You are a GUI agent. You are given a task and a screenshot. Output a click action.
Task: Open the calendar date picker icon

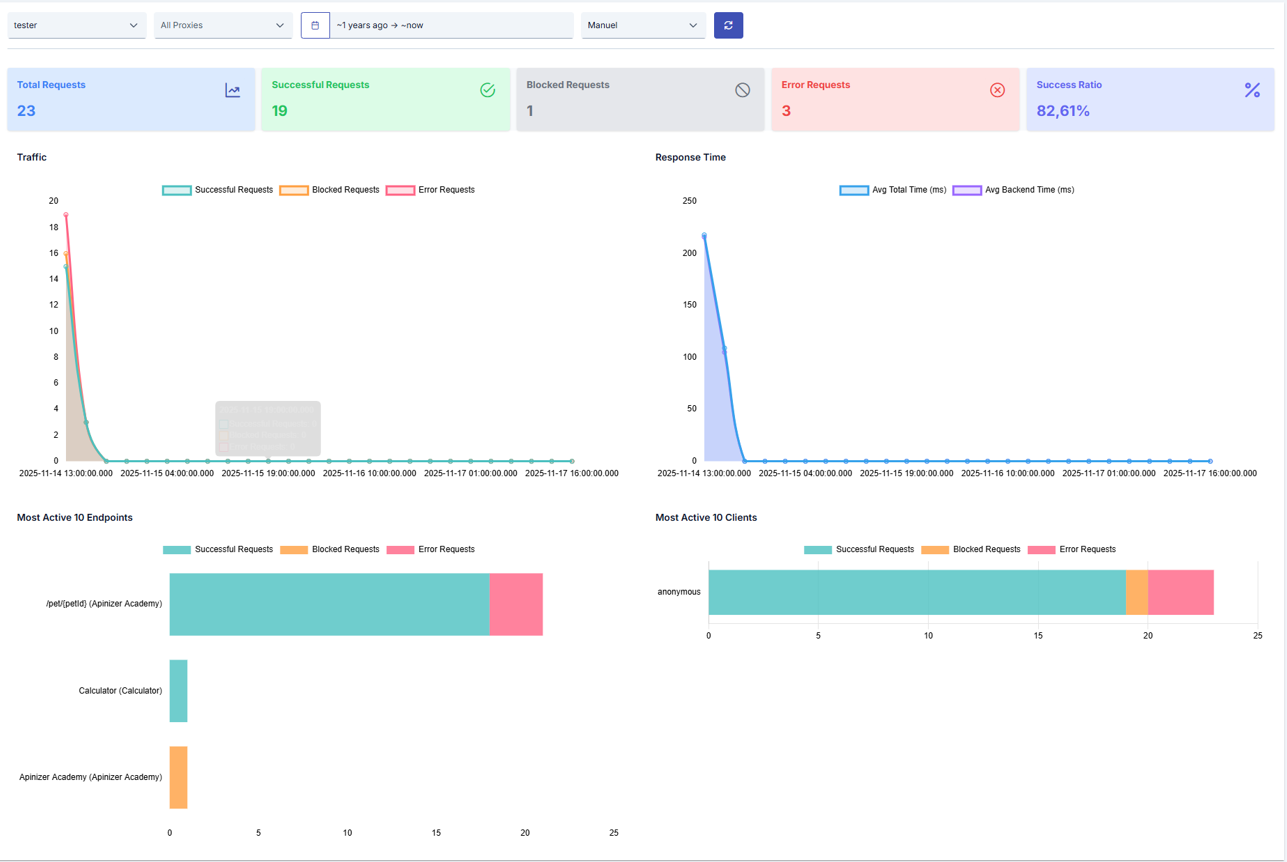point(315,26)
